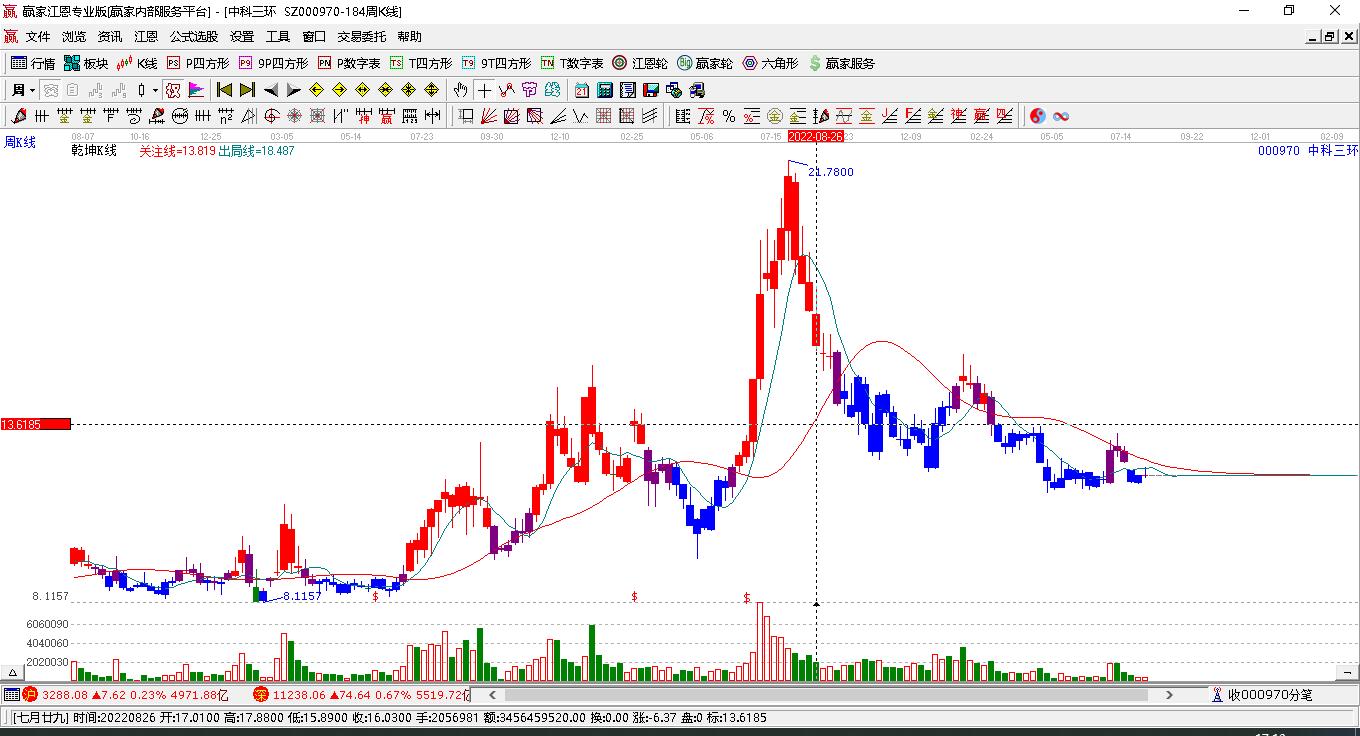This screenshot has width=1360, height=736.
Task: Open the 帮助 menu
Action: (409, 37)
